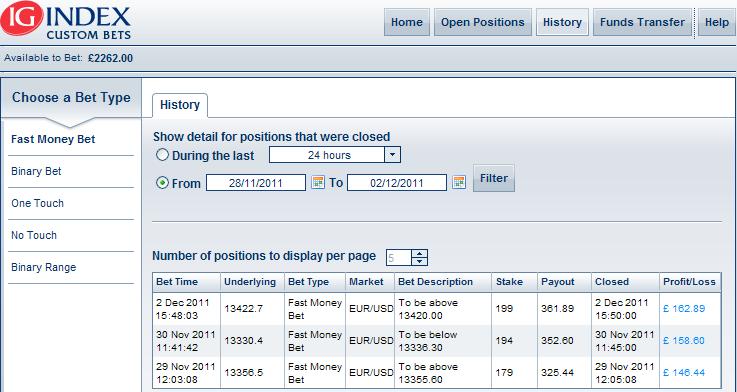Click the 'Choose a Bet Type' panel header

(71, 98)
